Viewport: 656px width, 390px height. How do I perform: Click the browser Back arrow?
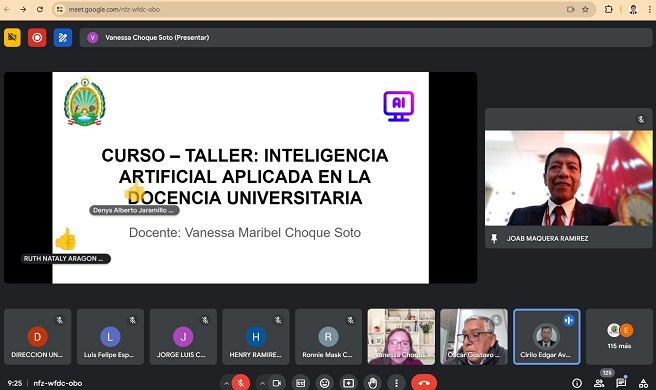click(7, 9)
